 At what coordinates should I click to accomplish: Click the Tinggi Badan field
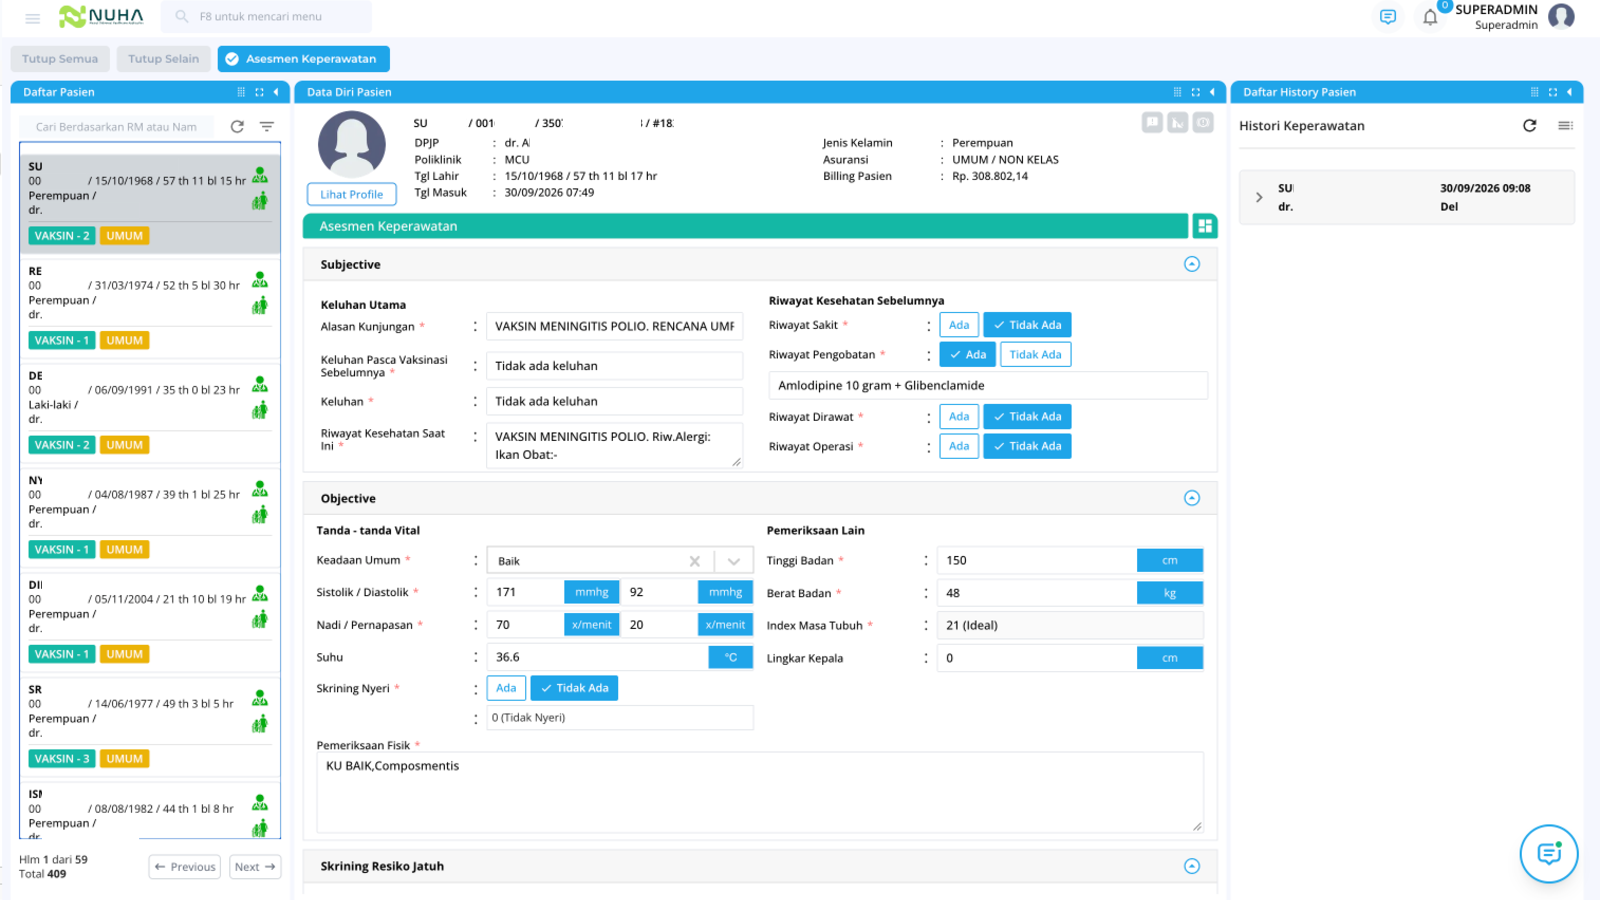click(x=1036, y=560)
